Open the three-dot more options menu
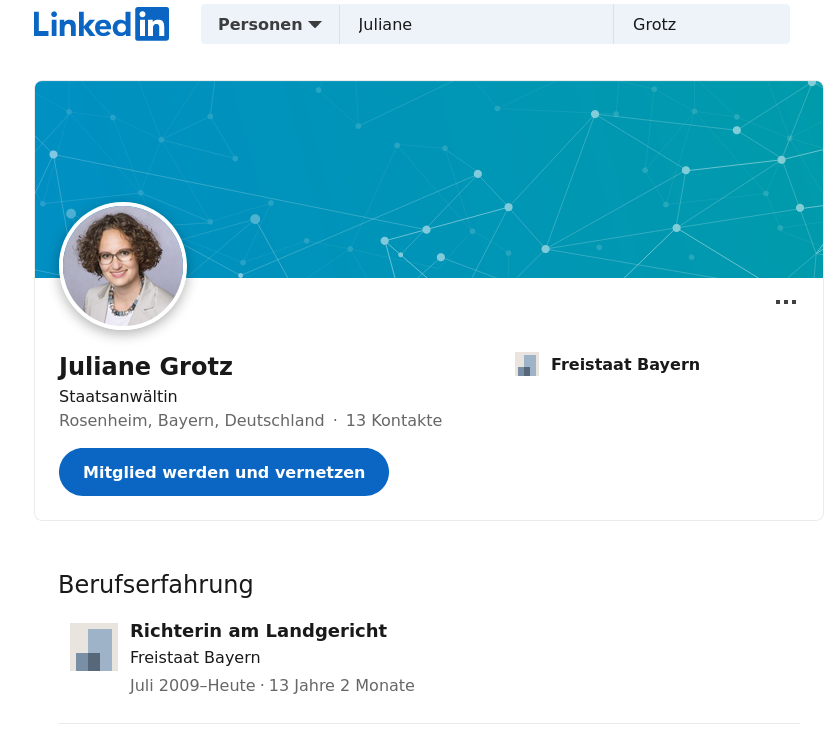826x738 pixels. pyautogui.click(x=785, y=302)
